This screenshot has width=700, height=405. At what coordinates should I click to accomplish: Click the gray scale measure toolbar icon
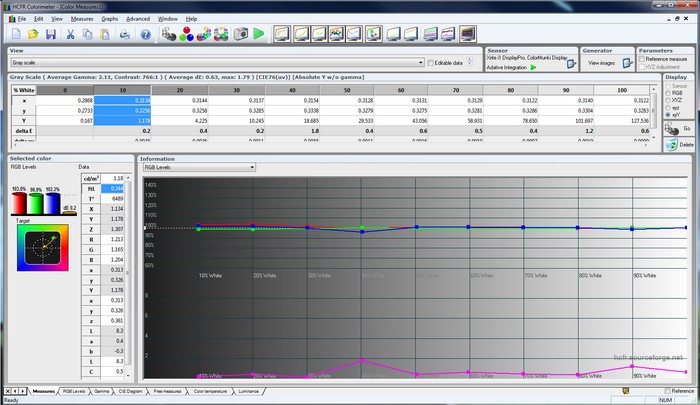(x=169, y=34)
